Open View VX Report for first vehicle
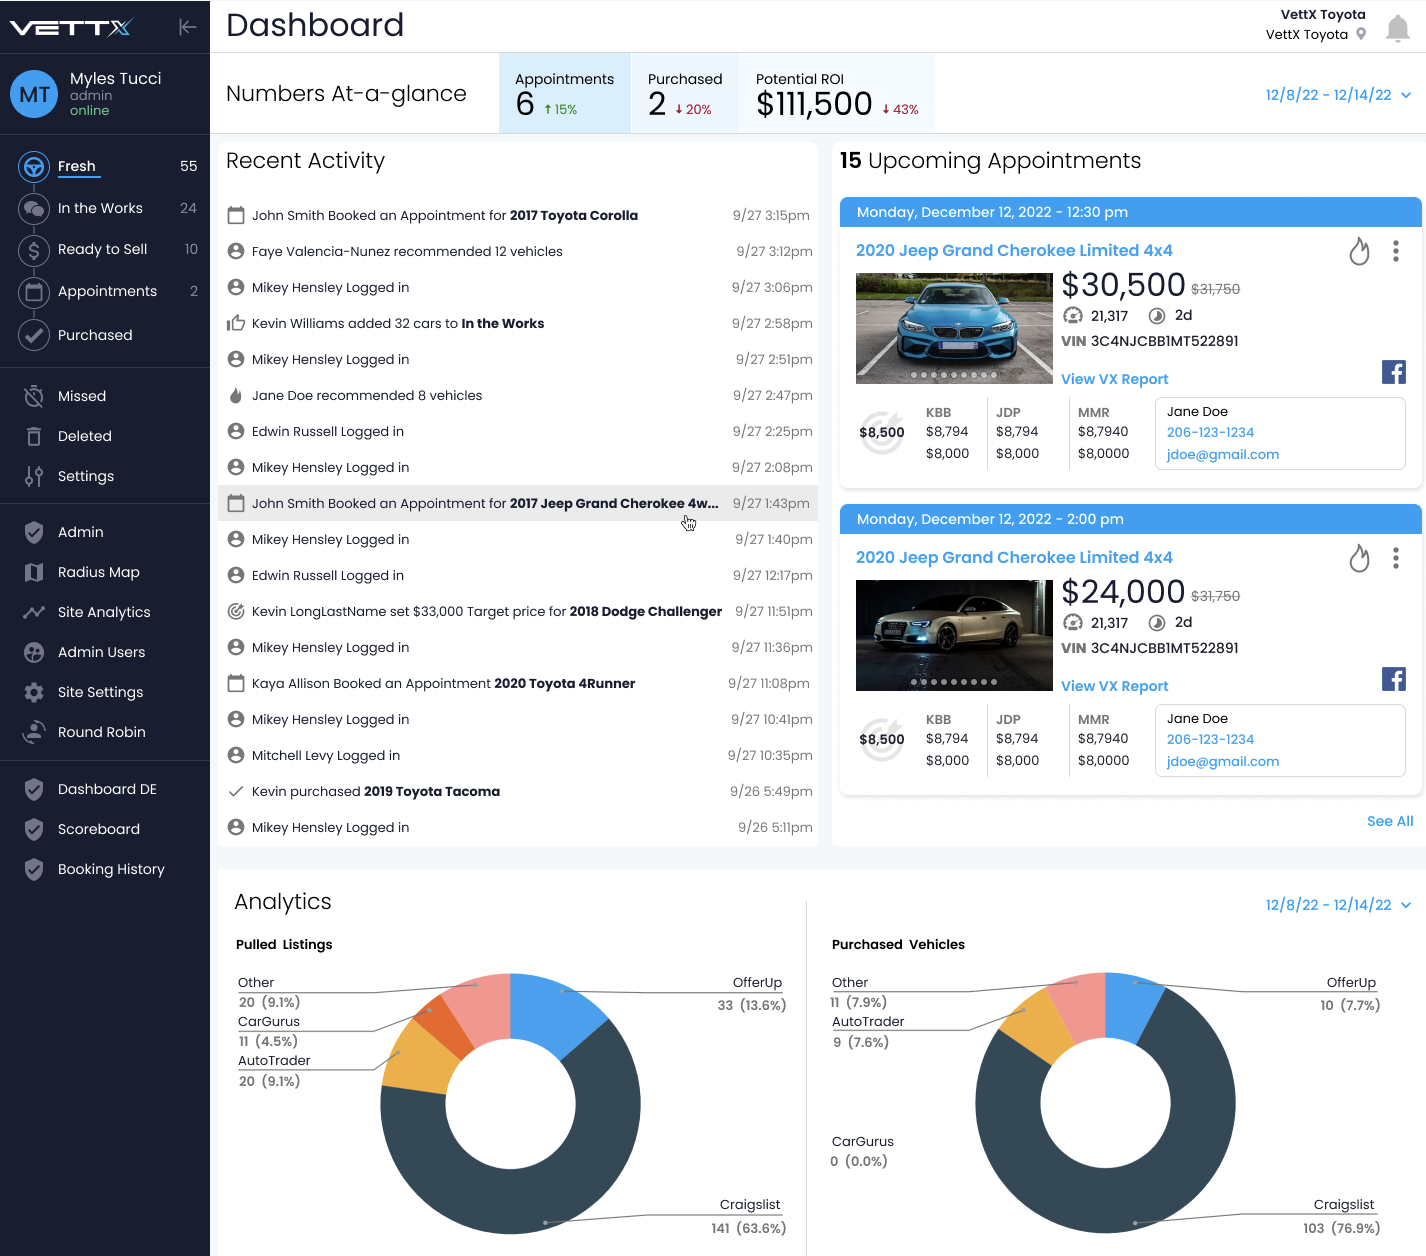Image resolution: width=1426 pixels, height=1256 pixels. pos(1114,379)
